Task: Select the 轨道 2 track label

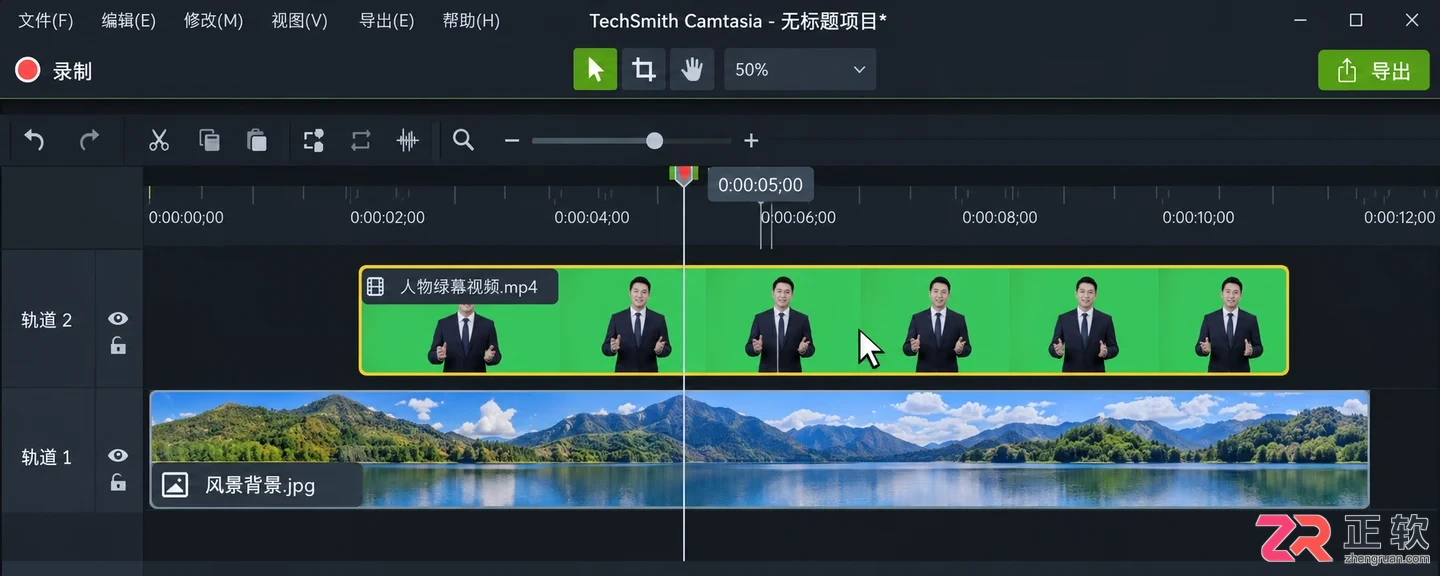Action: [x=47, y=320]
